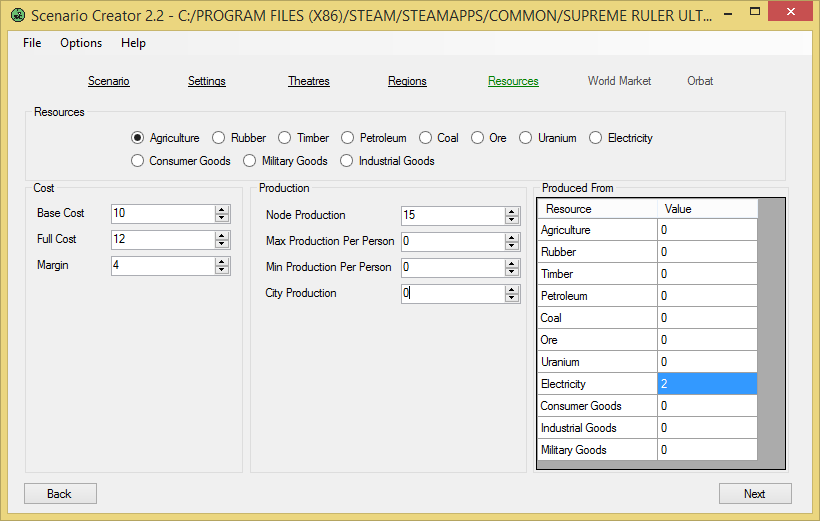
Task: Select the Ore value cell
Action: pos(707,339)
